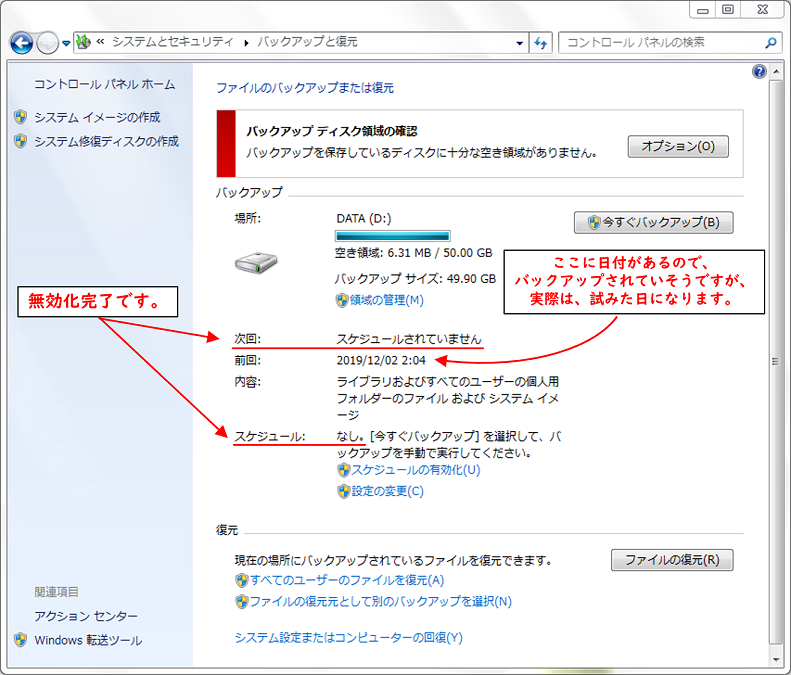The image size is (791, 675).
Task: Click shield icon beside 設定の変更(C)
Action: (x=344, y=491)
